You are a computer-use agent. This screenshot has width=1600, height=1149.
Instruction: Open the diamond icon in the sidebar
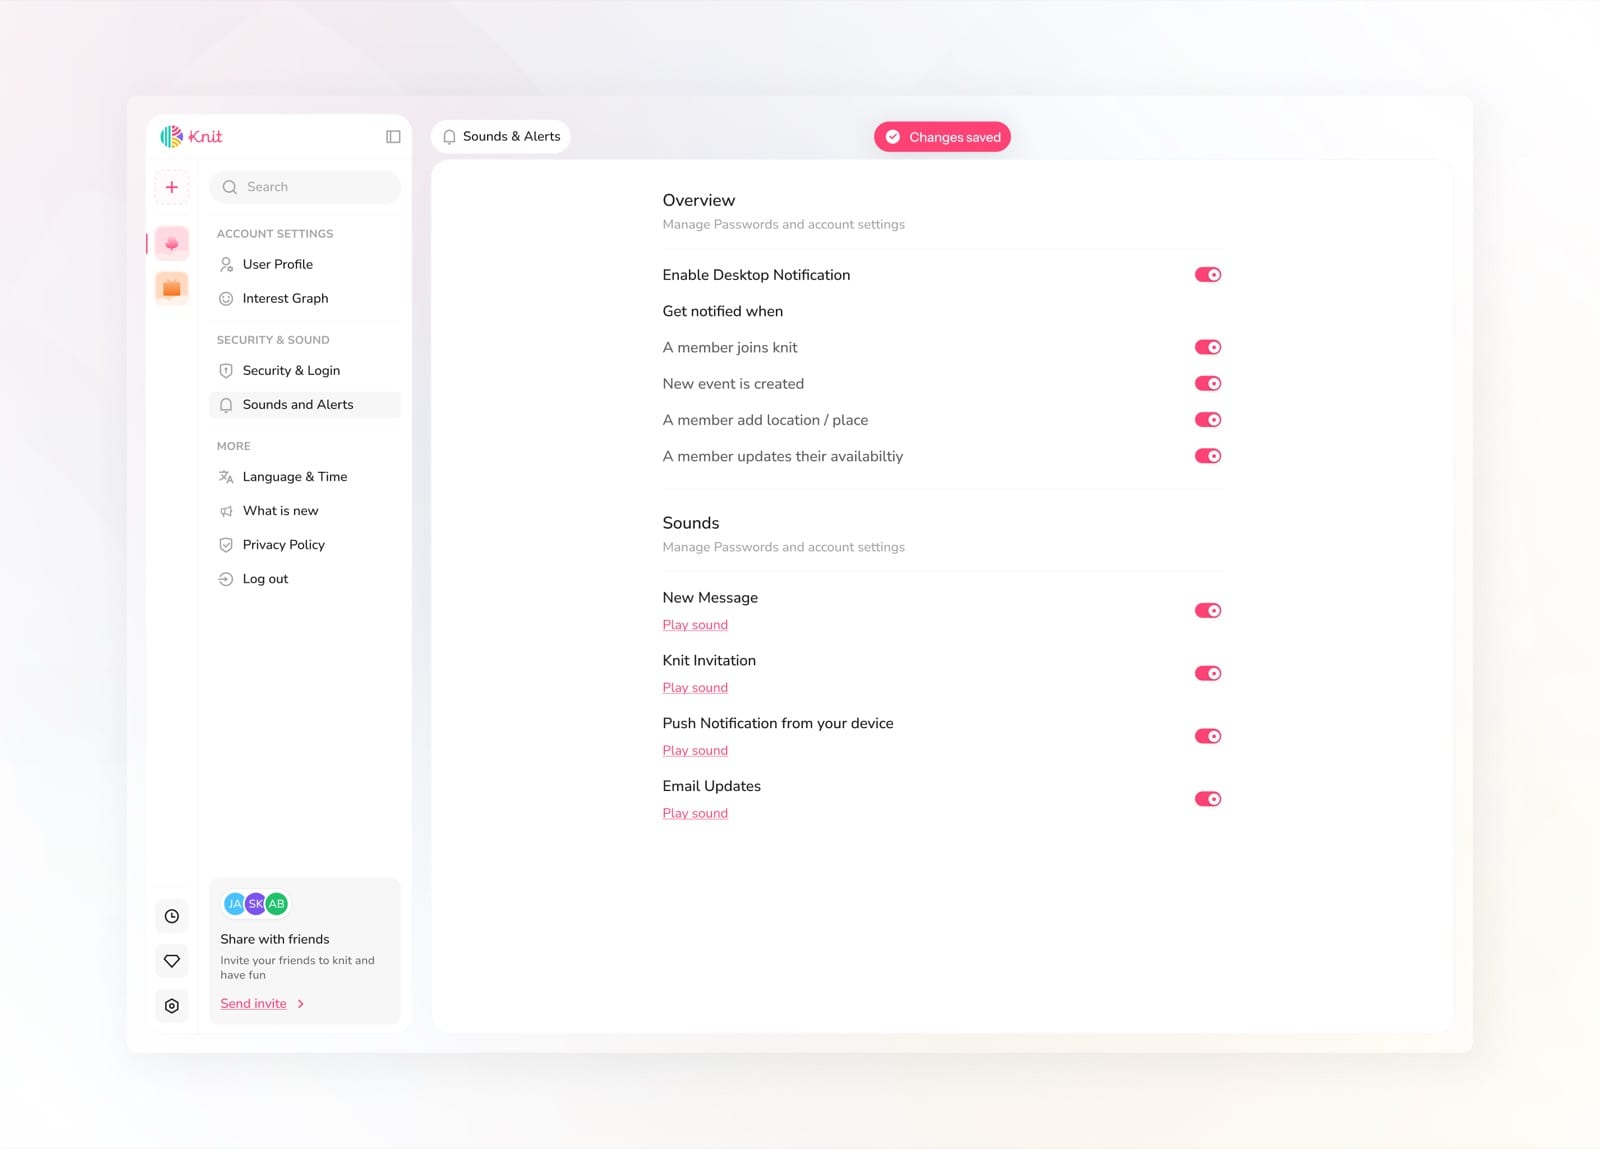[x=172, y=961]
